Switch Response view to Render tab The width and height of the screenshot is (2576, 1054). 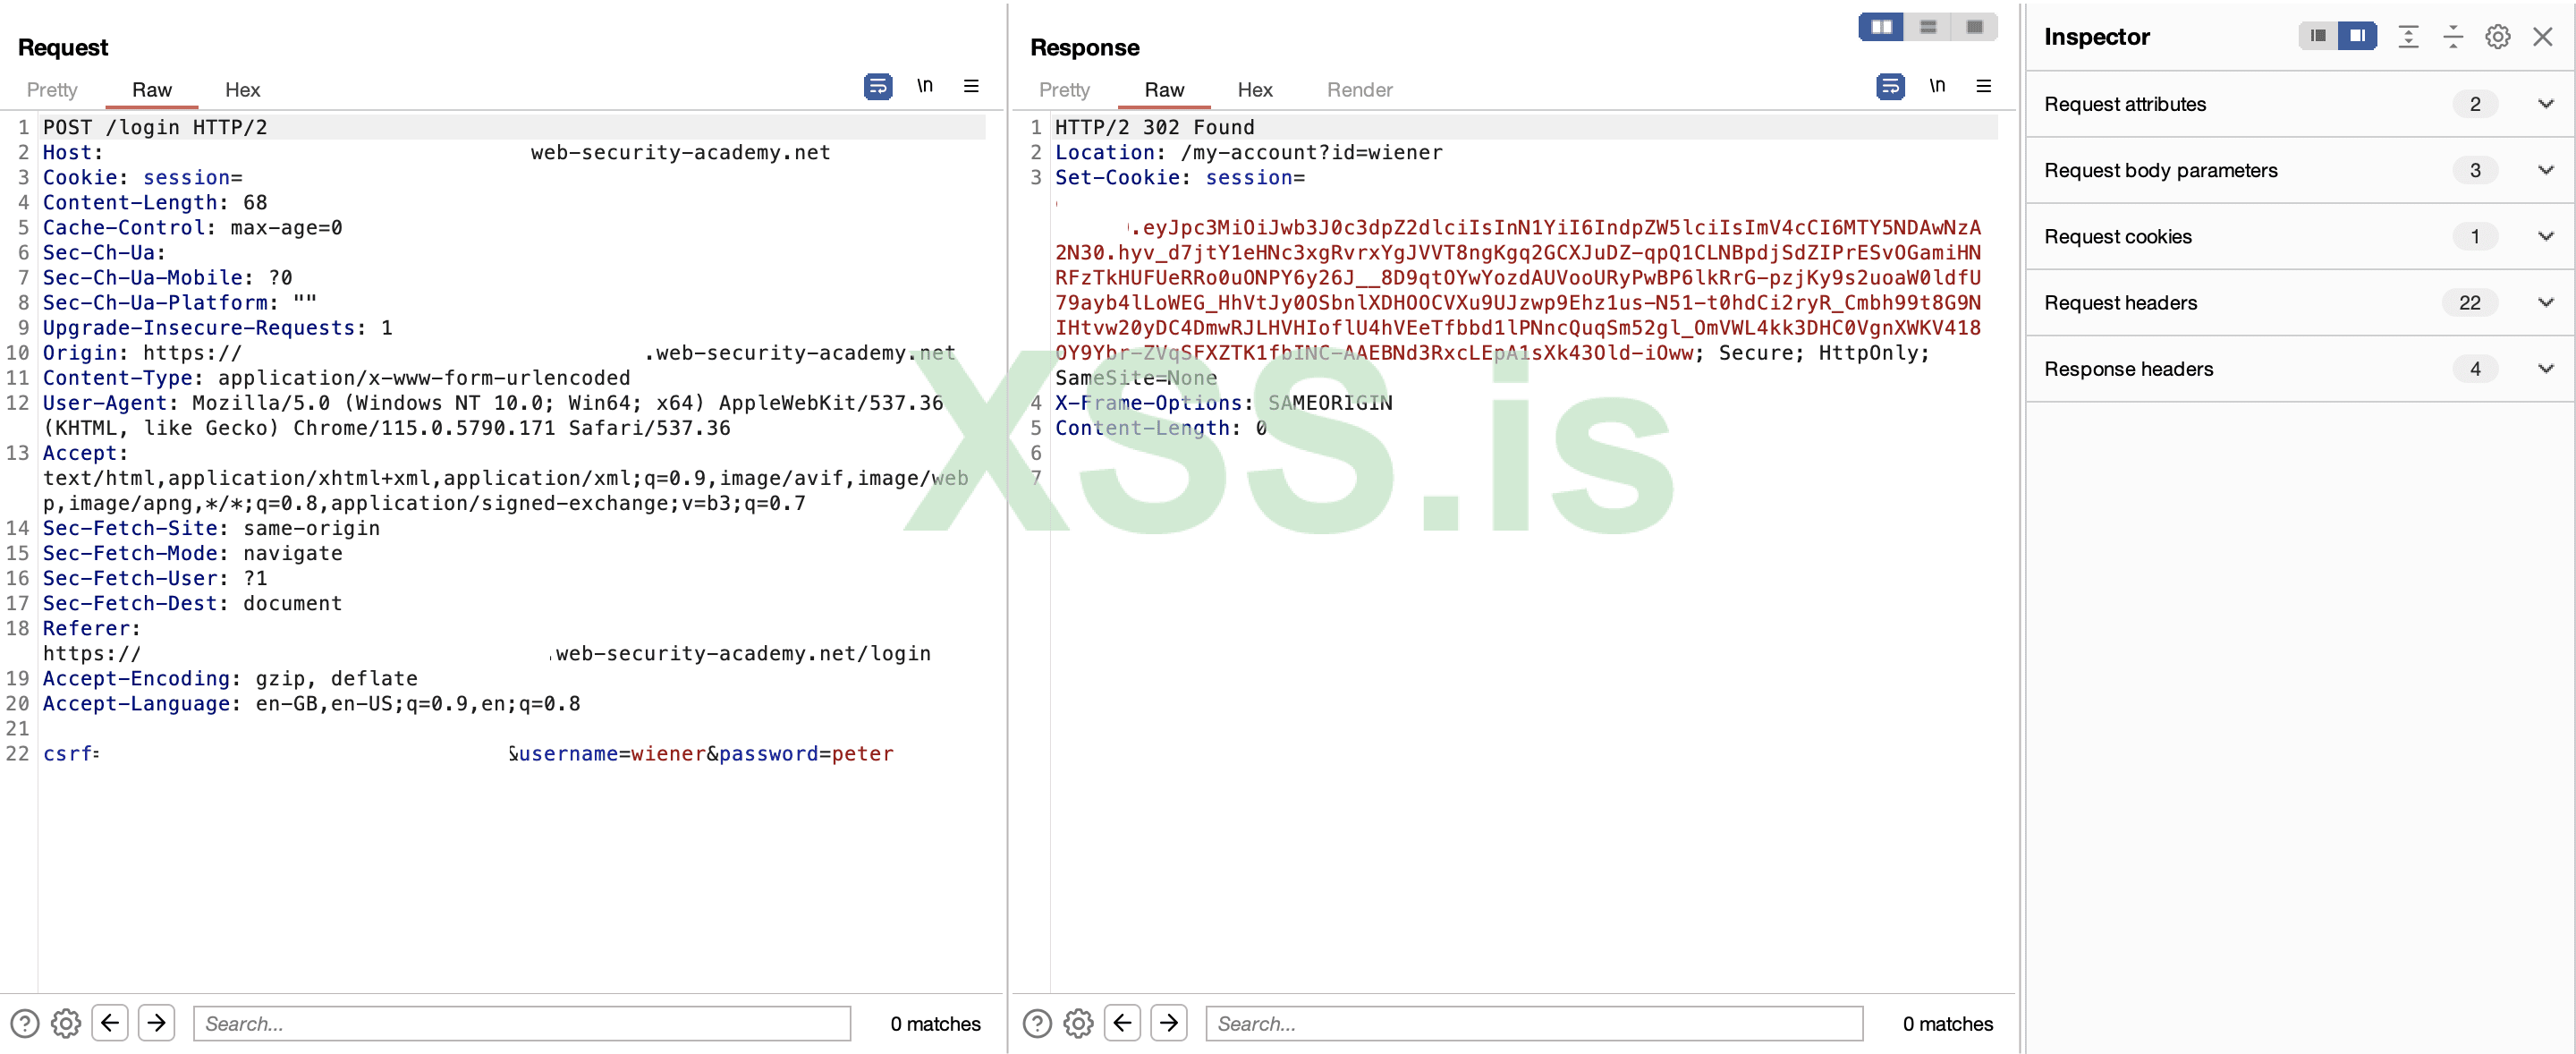(1359, 90)
